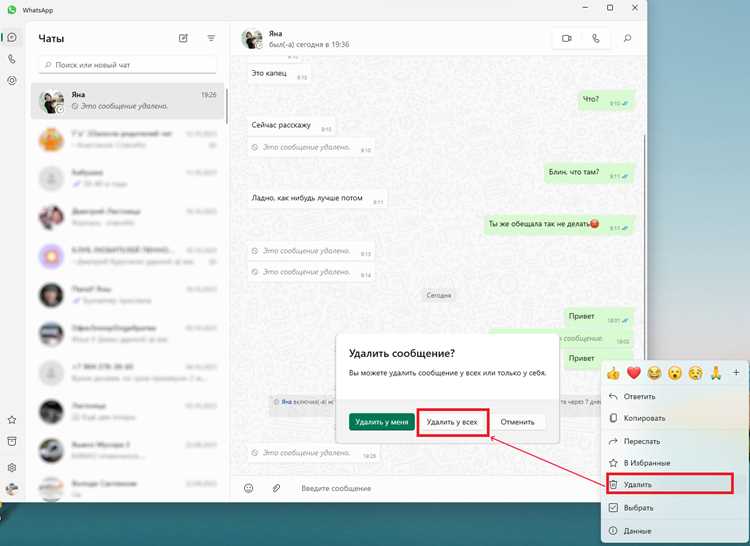The height and width of the screenshot is (546, 750).
Task: Choose В Избранные in context menu
Action: 674,463
